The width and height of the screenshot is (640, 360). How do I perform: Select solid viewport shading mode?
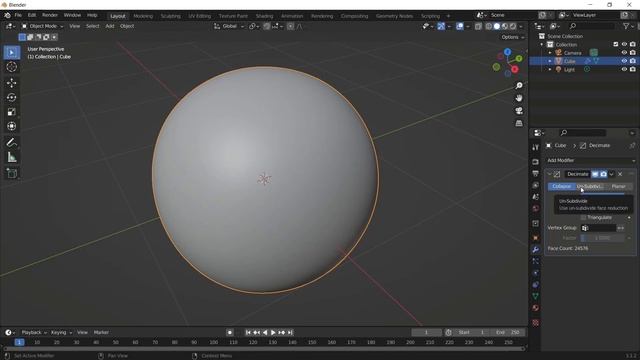pyautogui.click(x=497, y=26)
